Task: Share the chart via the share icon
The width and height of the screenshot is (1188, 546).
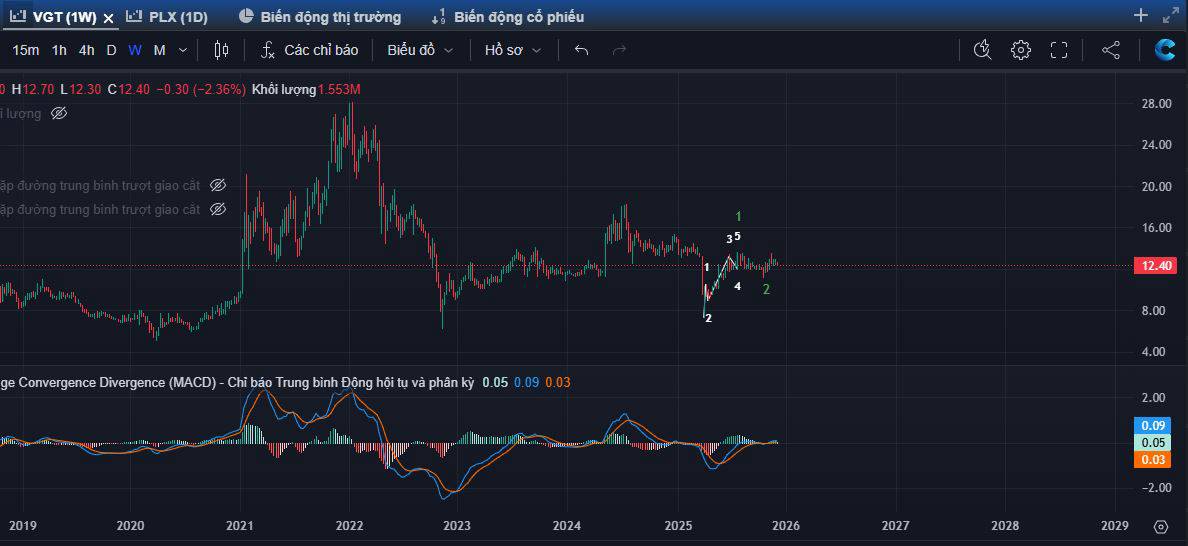Action: 1110,50
